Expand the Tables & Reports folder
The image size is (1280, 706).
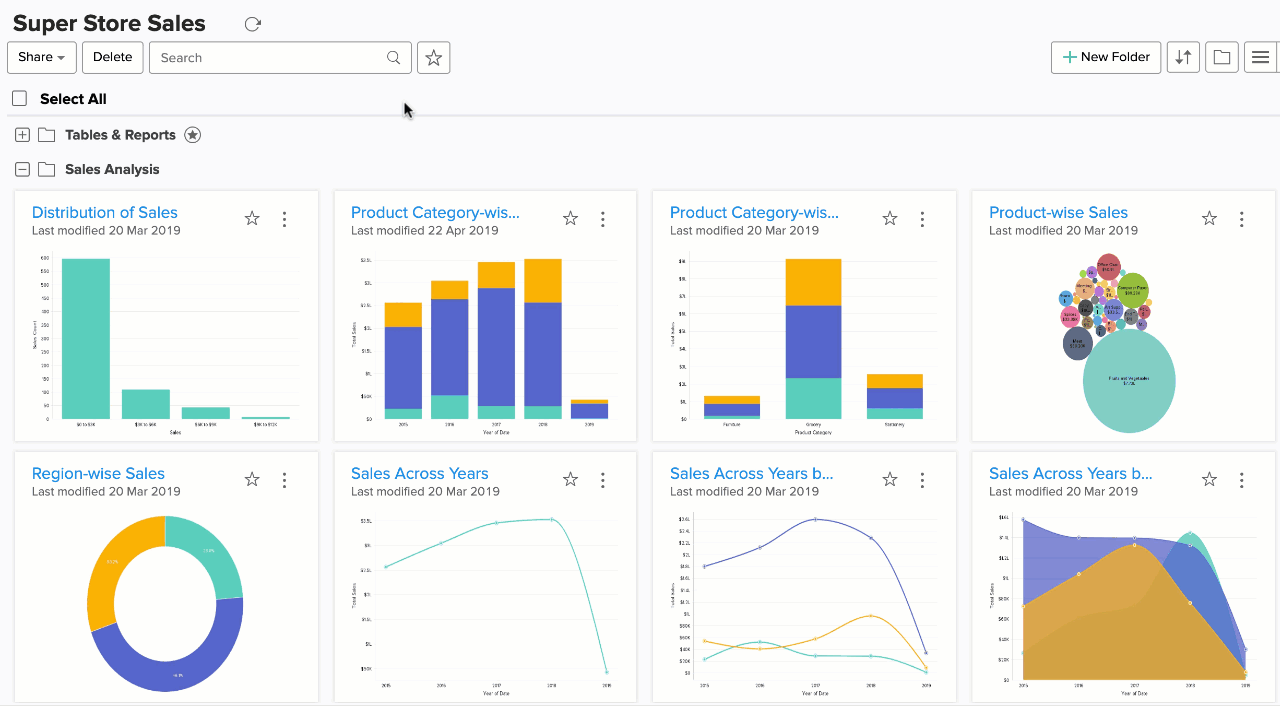tap(22, 135)
